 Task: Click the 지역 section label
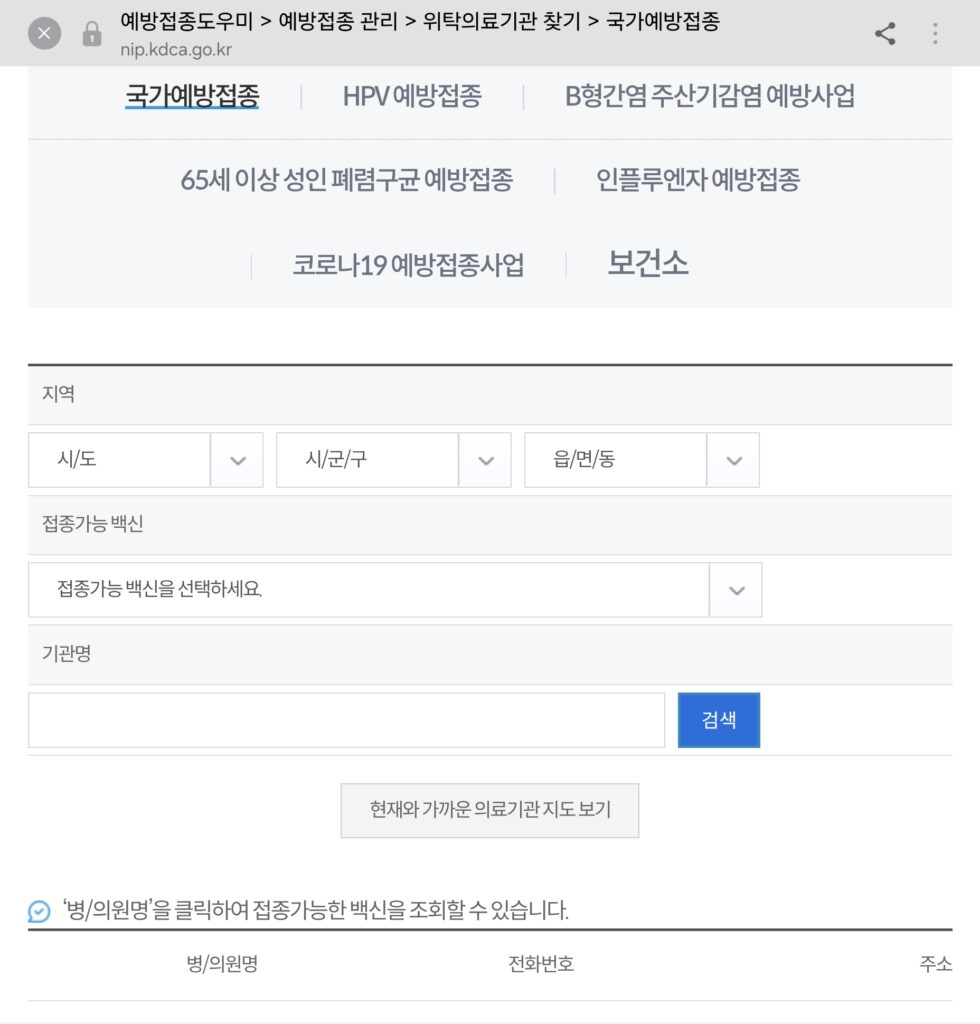(x=58, y=393)
